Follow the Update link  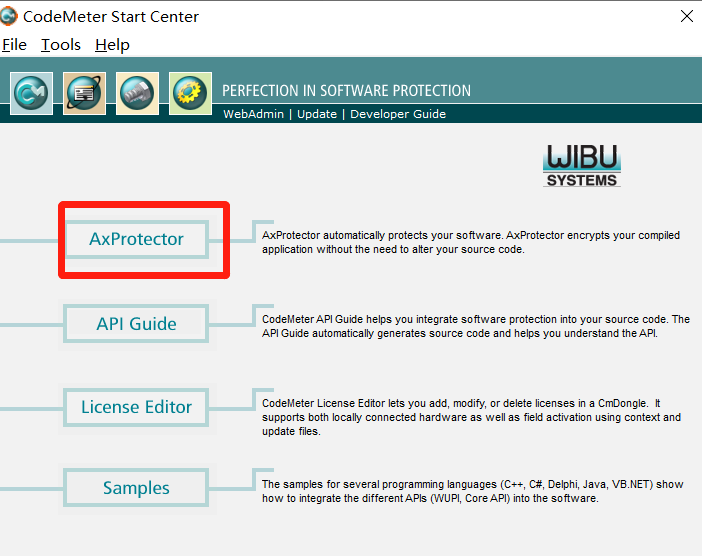click(317, 114)
